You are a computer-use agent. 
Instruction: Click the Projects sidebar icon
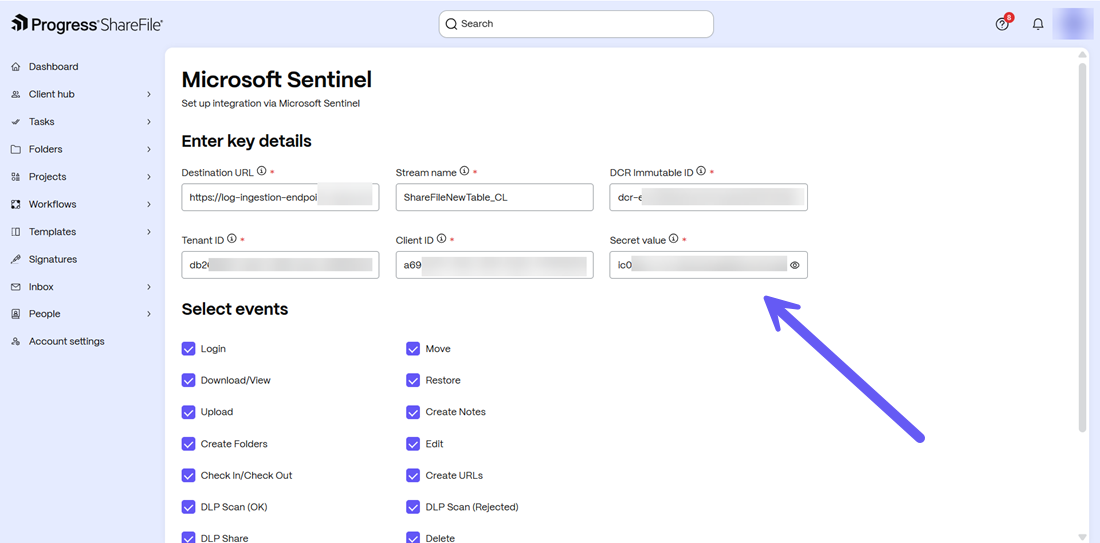[x=15, y=177]
